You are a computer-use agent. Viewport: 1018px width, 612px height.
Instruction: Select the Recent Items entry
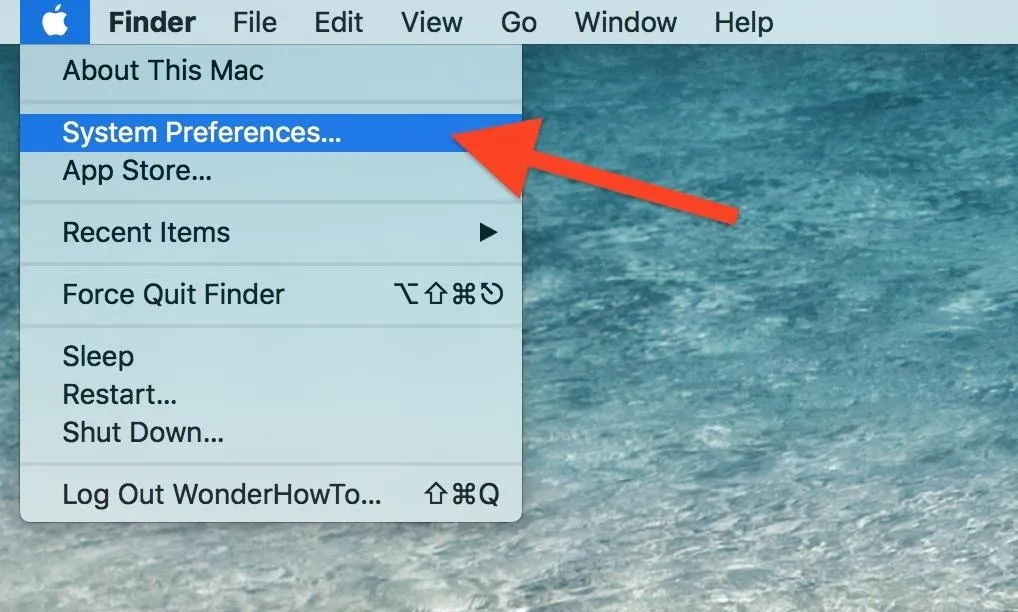[271, 232]
